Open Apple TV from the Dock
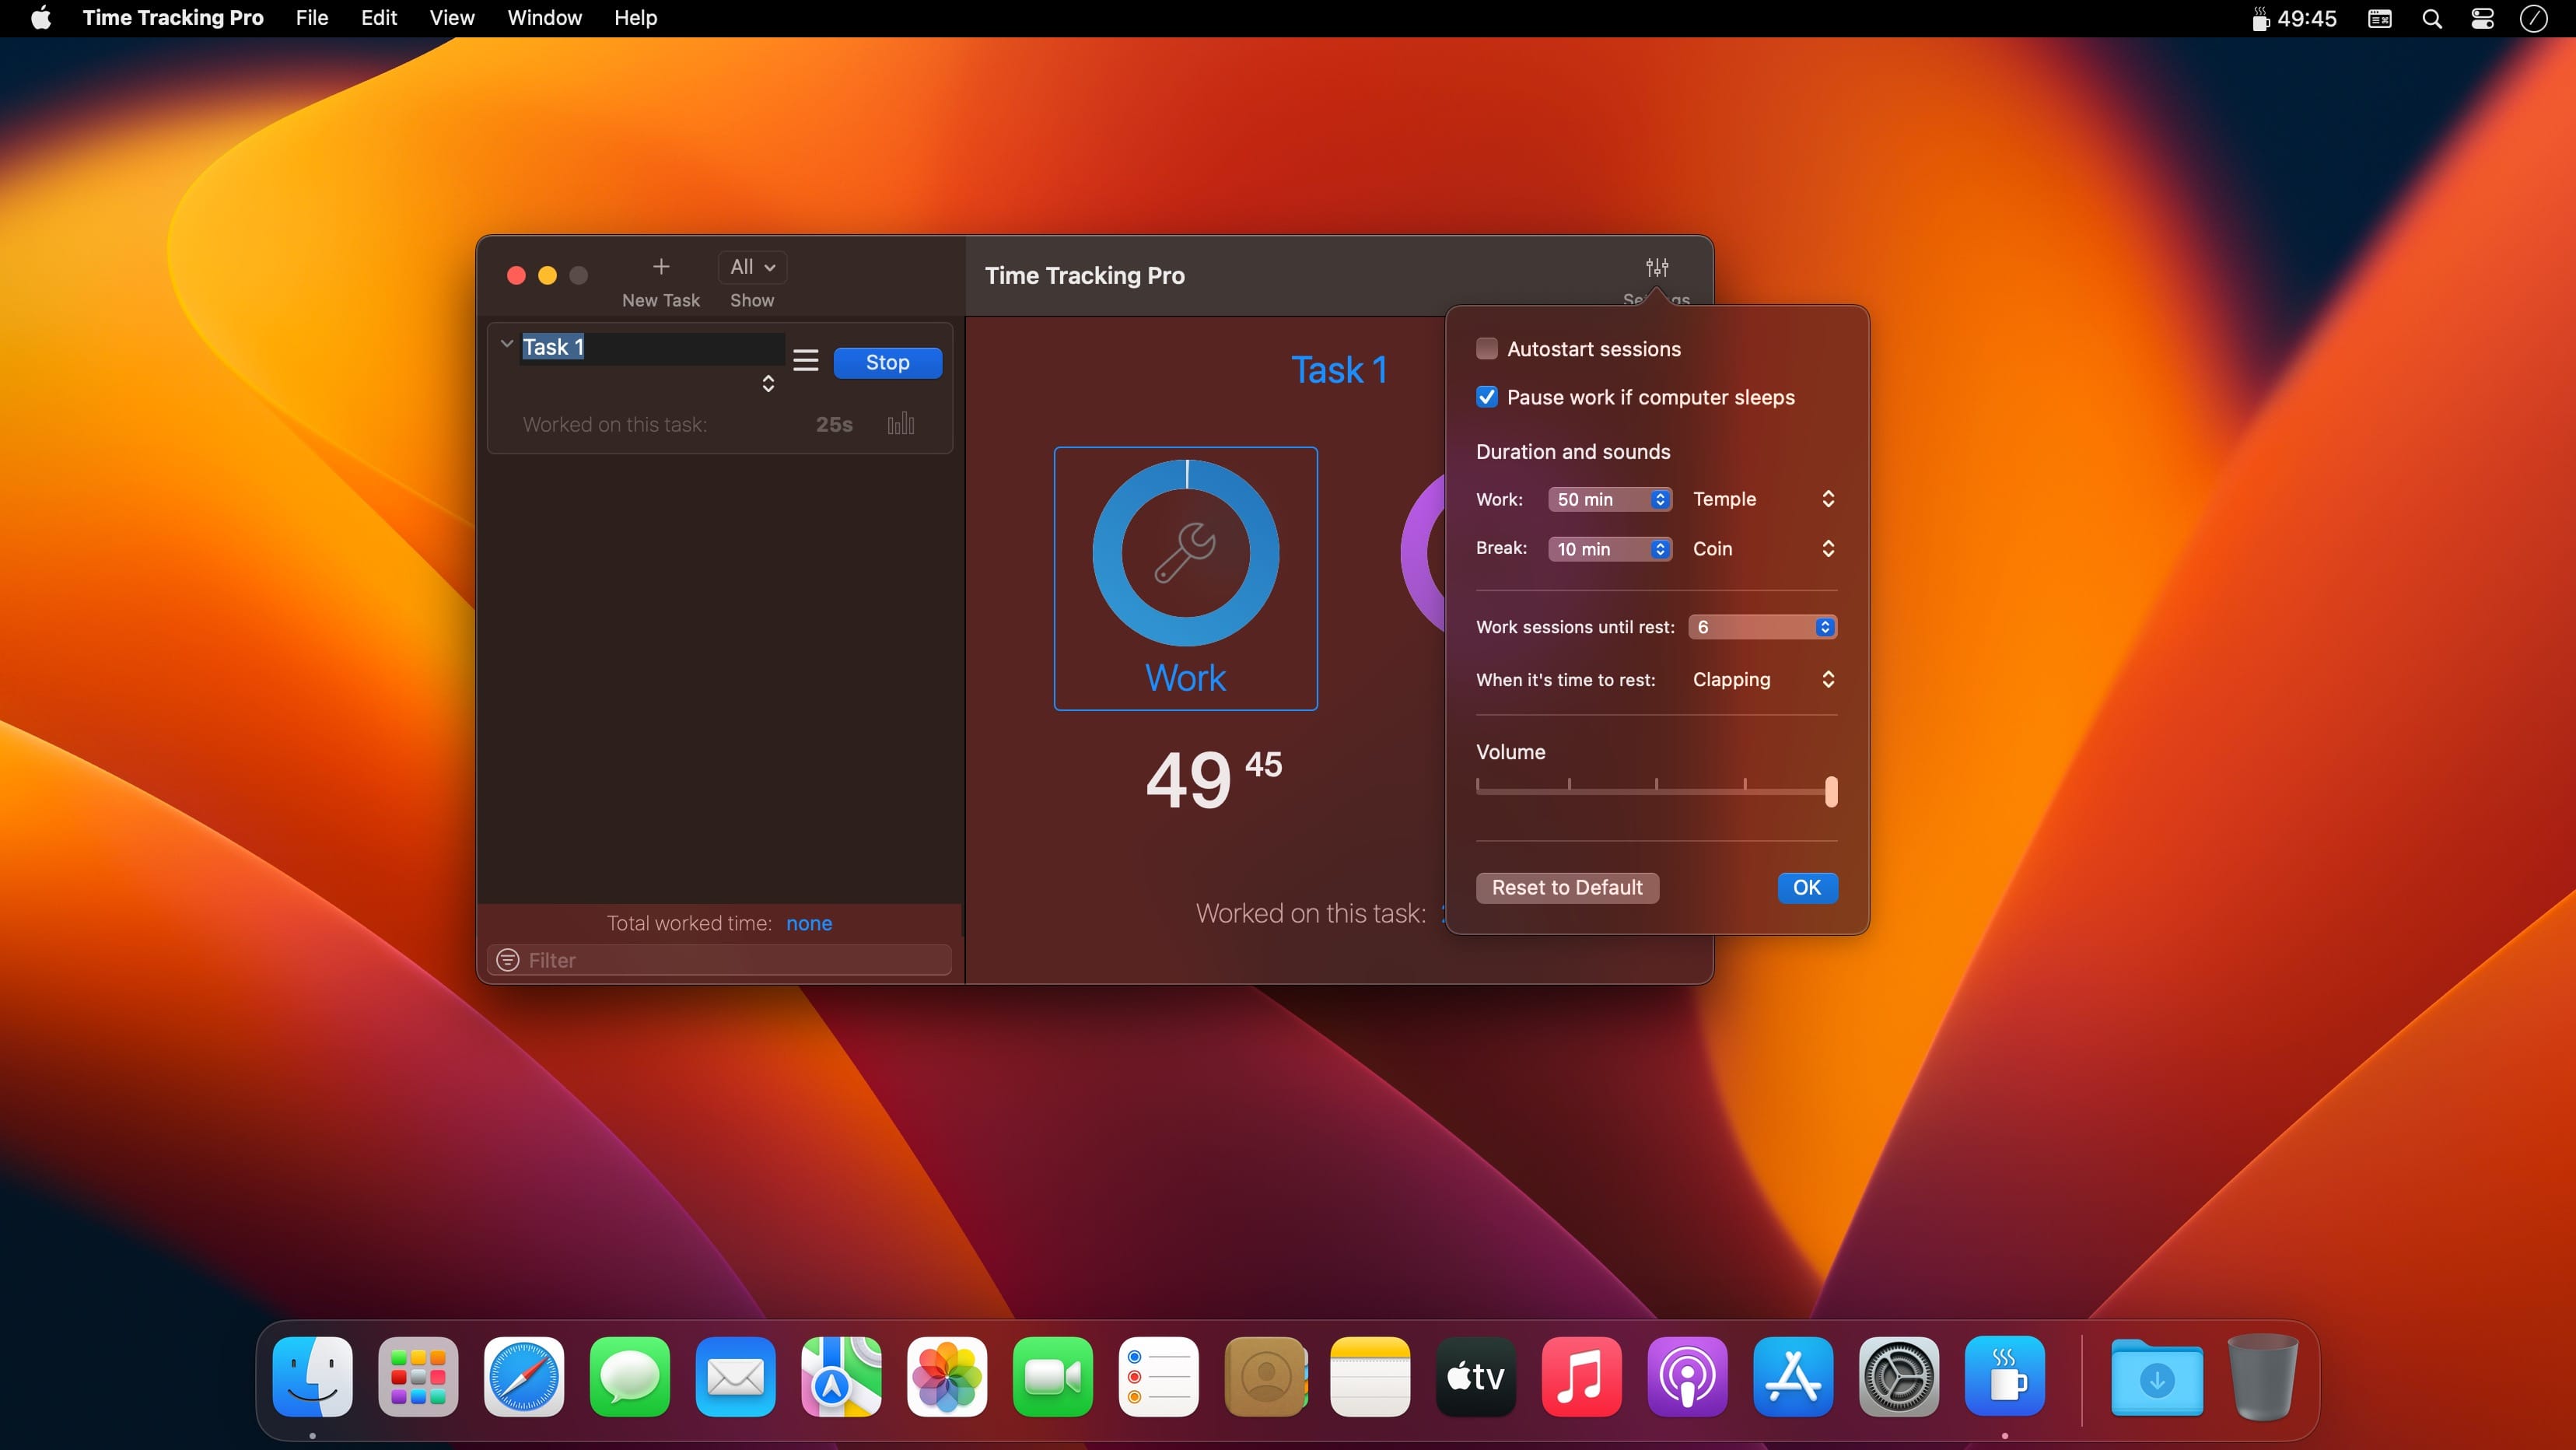Image resolution: width=2576 pixels, height=1450 pixels. pos(1476,1377)
